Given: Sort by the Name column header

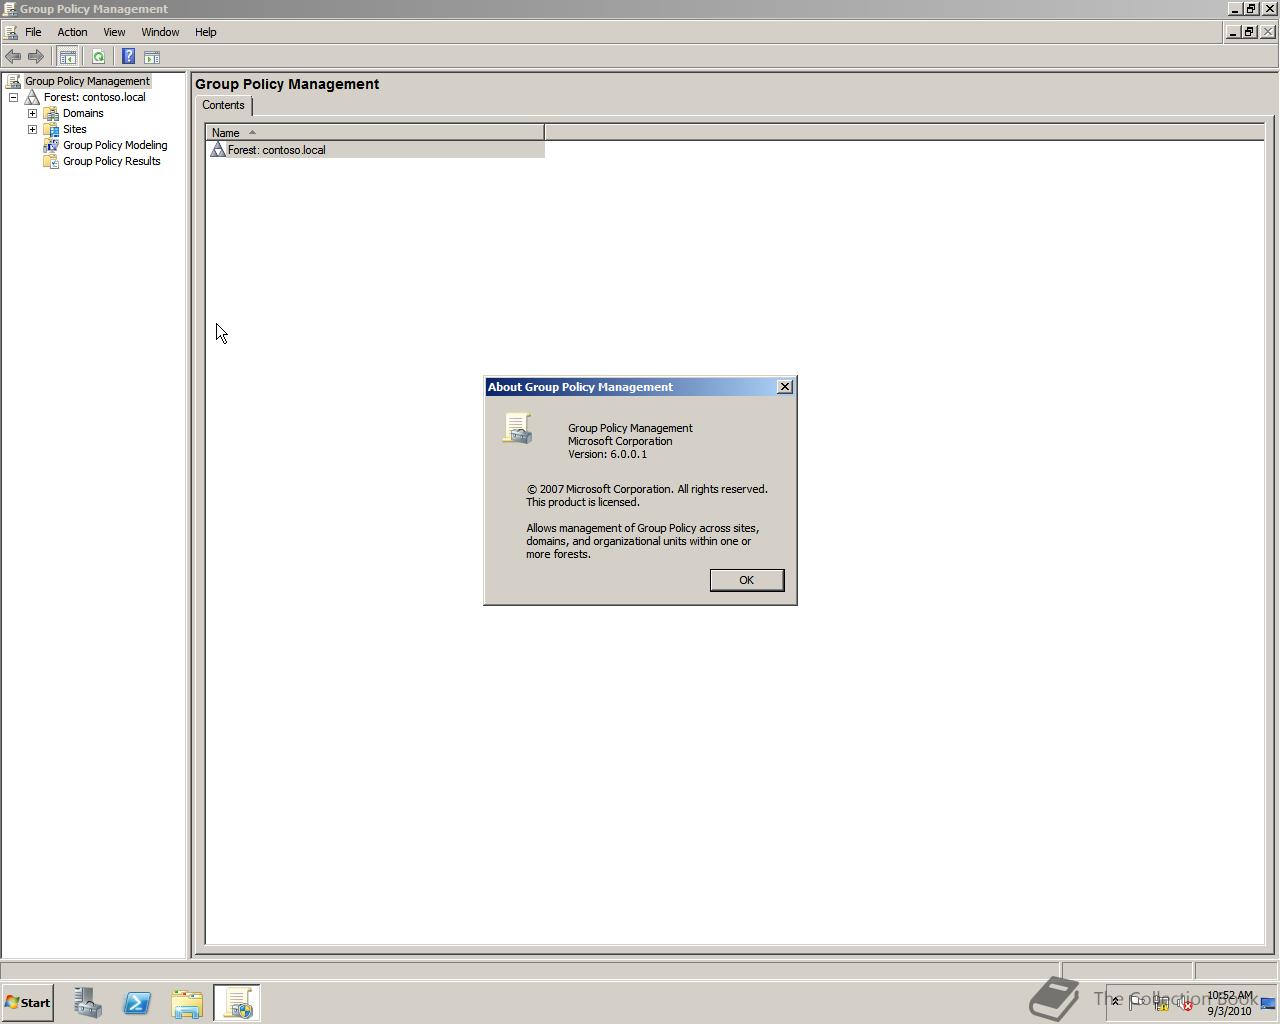Looking at the screenshot, I should click(x=375, y=132).
